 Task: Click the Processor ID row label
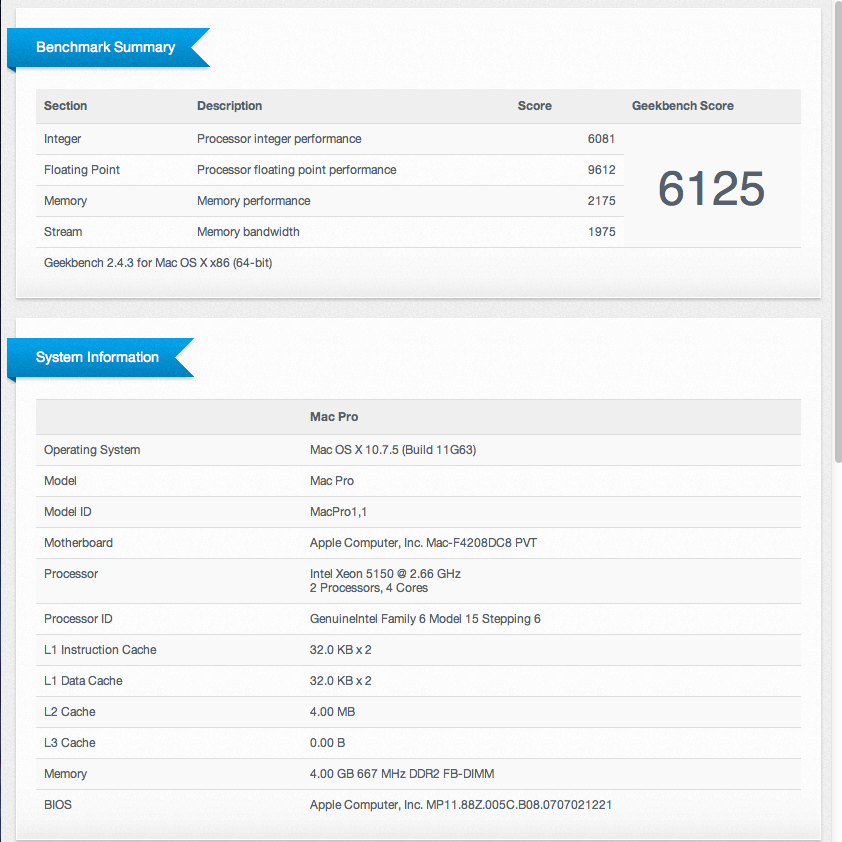coord(78,619)
